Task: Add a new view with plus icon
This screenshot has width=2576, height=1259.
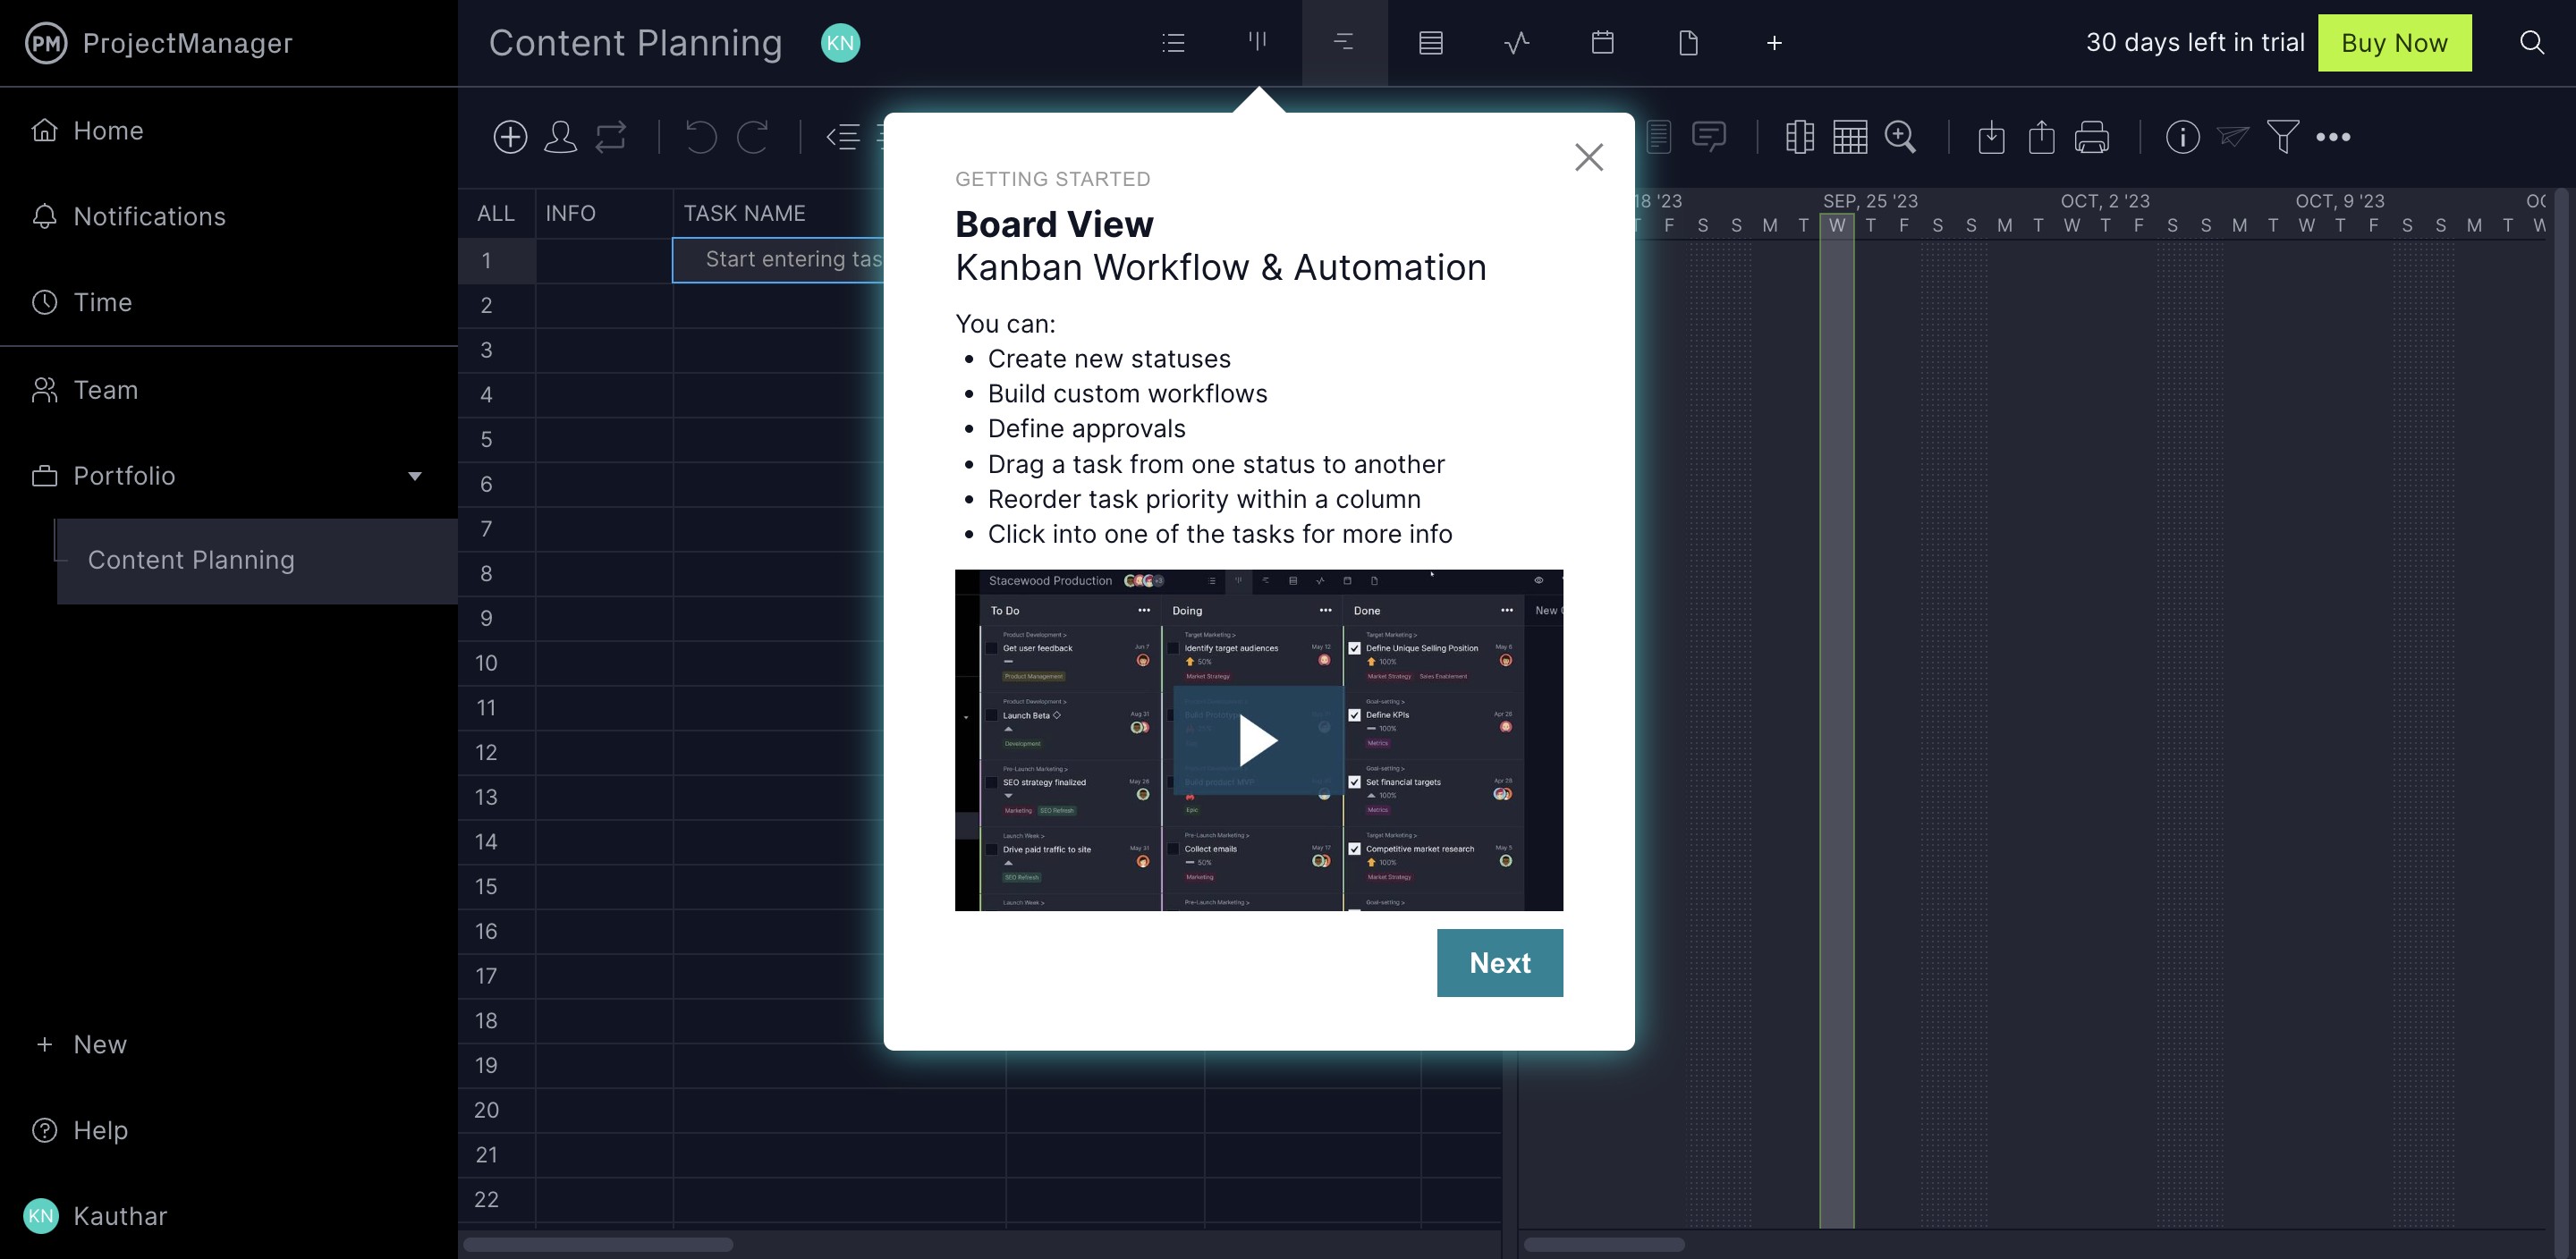Action: click(1774, 43)
